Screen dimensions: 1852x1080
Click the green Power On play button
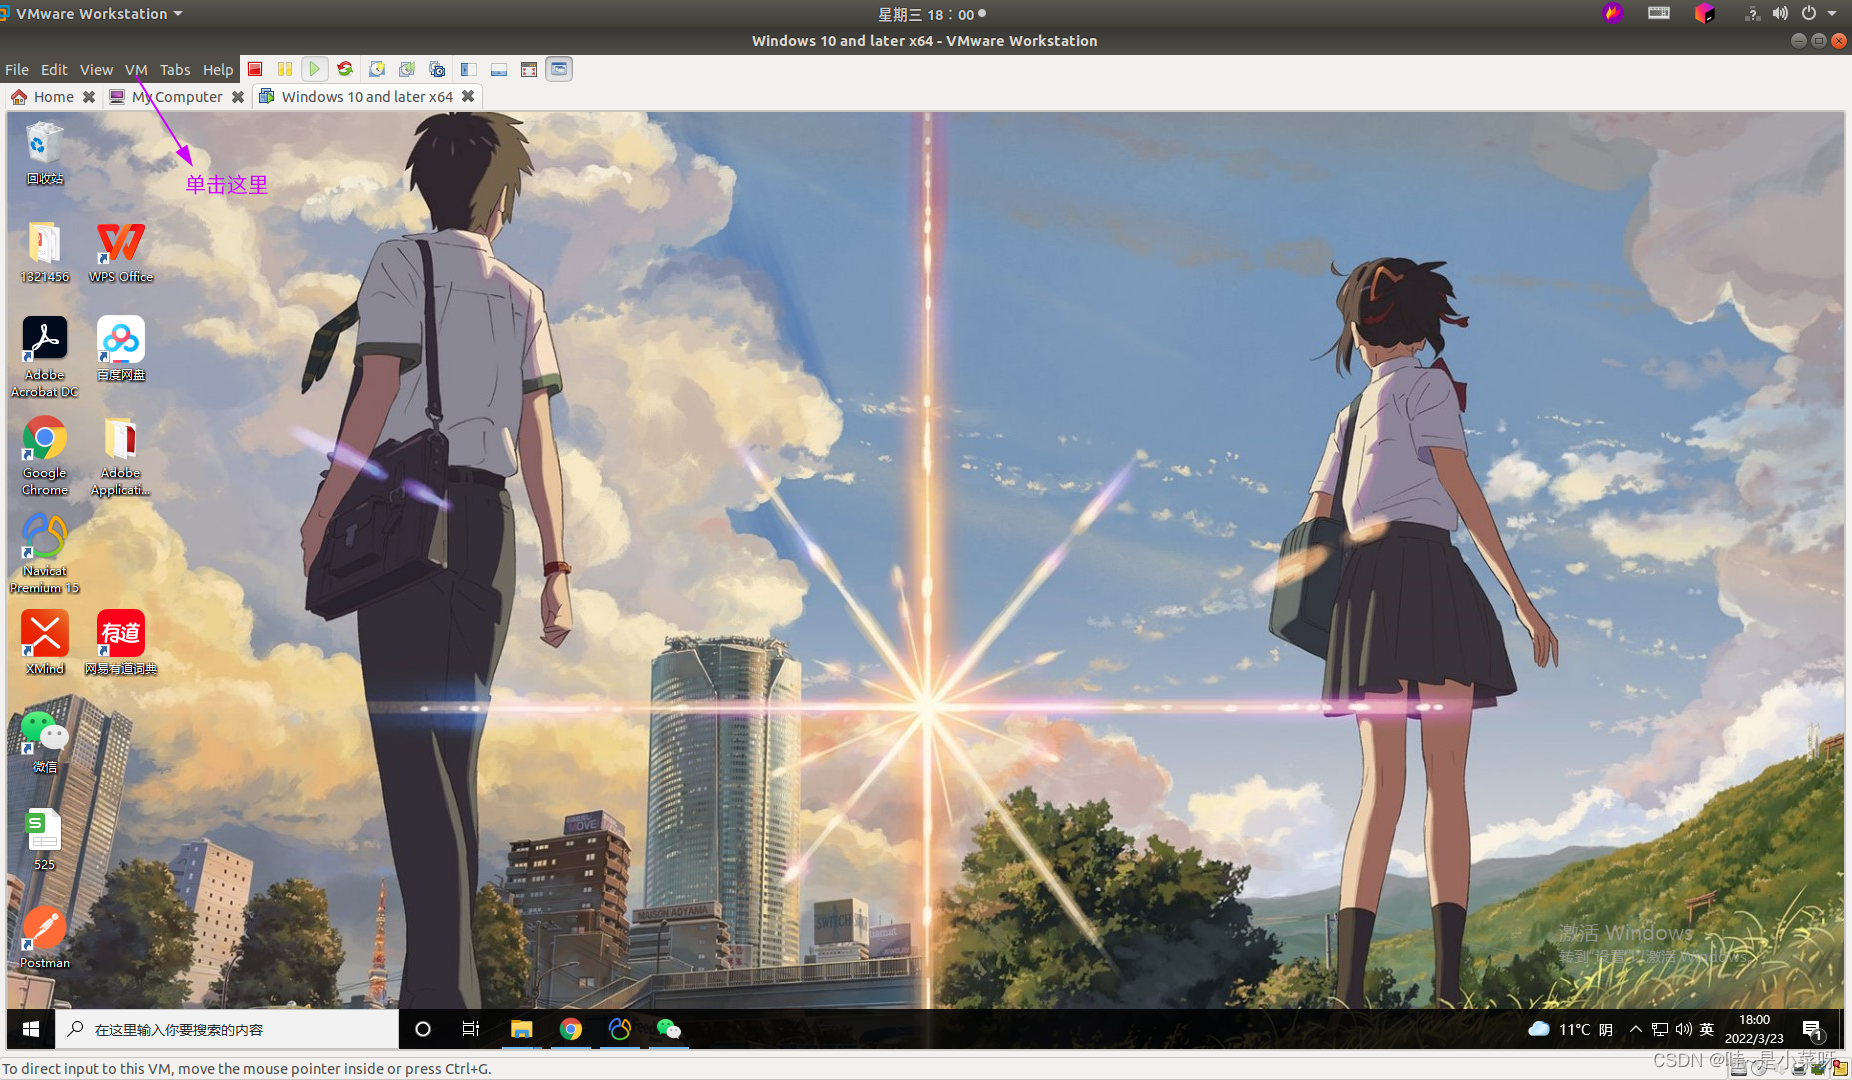click(x=315, y=69)
